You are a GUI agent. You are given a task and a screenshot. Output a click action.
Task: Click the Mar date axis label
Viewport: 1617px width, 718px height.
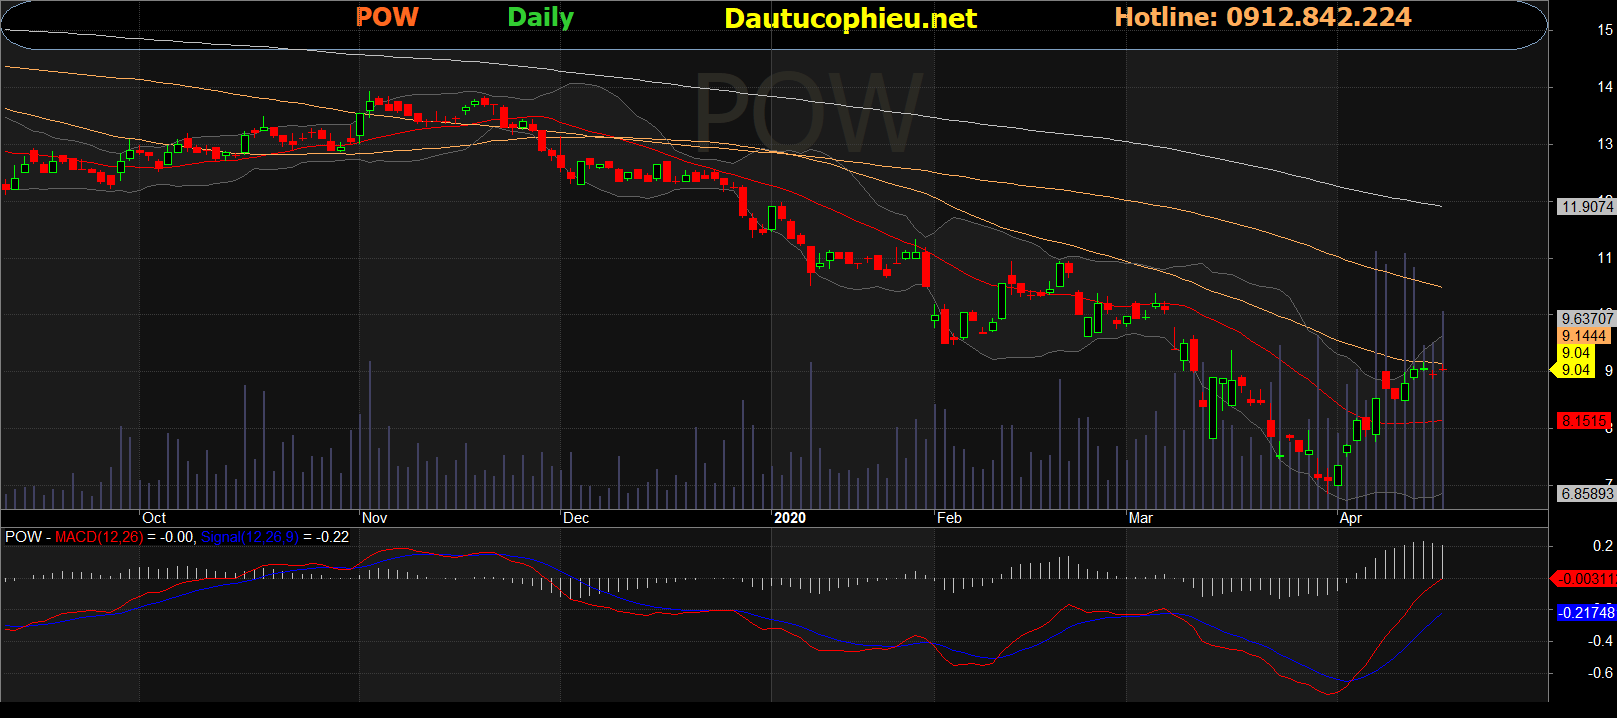coord(1141,518)
